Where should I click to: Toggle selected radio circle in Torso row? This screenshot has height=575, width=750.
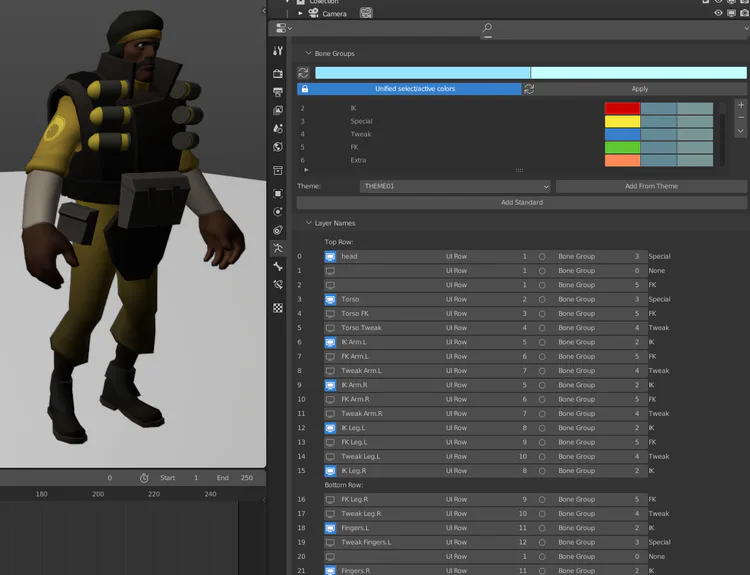[542, 299]
